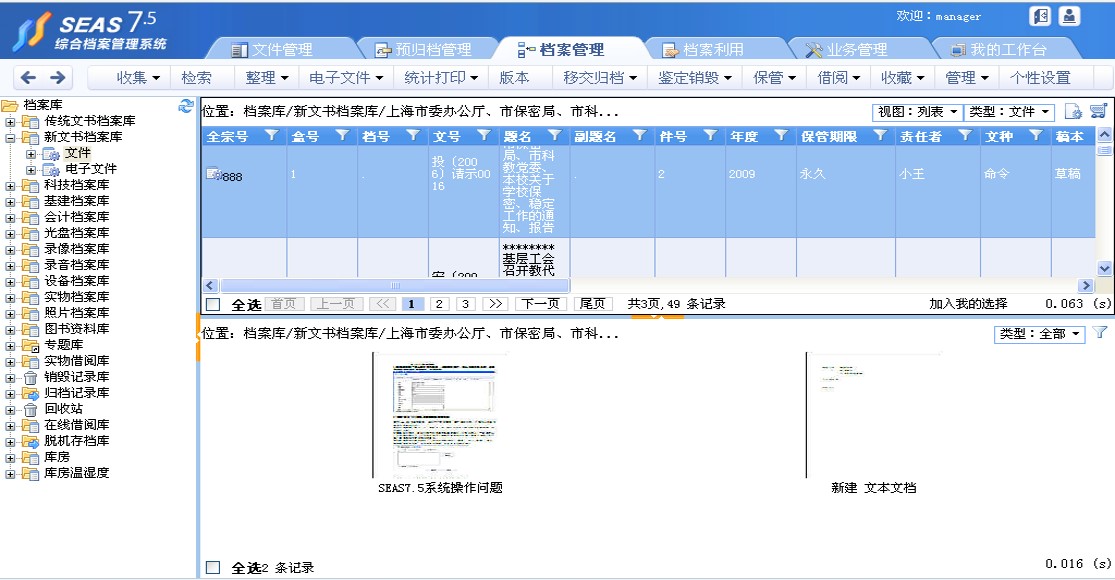Go to page 3 of the records
The image size is (1115, 580).
pyautogui.click(x=465, y=304)
